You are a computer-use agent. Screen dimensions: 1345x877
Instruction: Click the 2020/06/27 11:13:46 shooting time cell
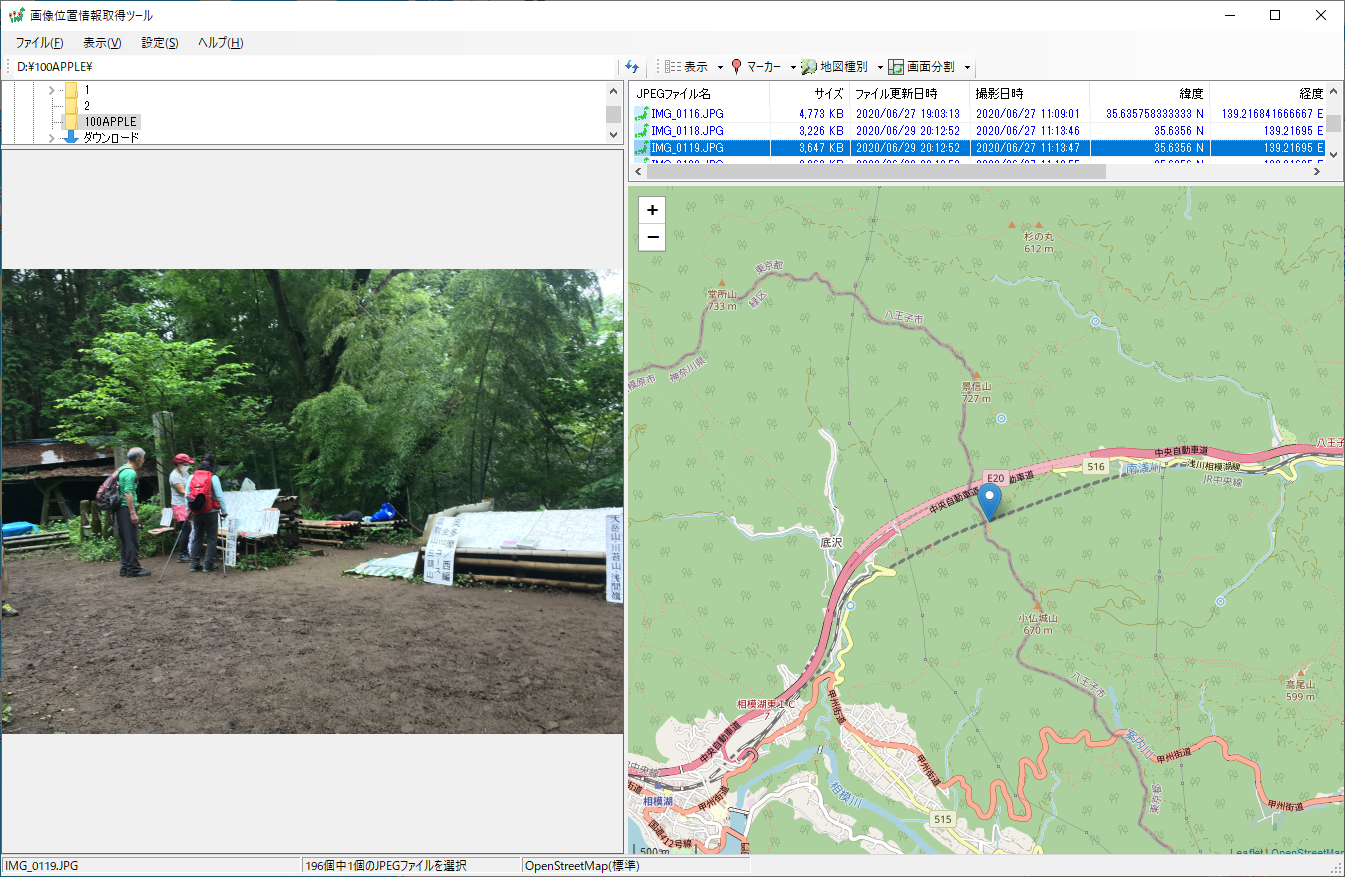click(1028, 131)
